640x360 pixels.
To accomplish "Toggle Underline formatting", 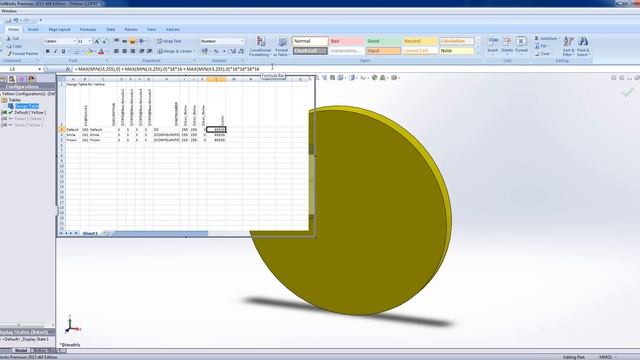I will tap(63, 51).
